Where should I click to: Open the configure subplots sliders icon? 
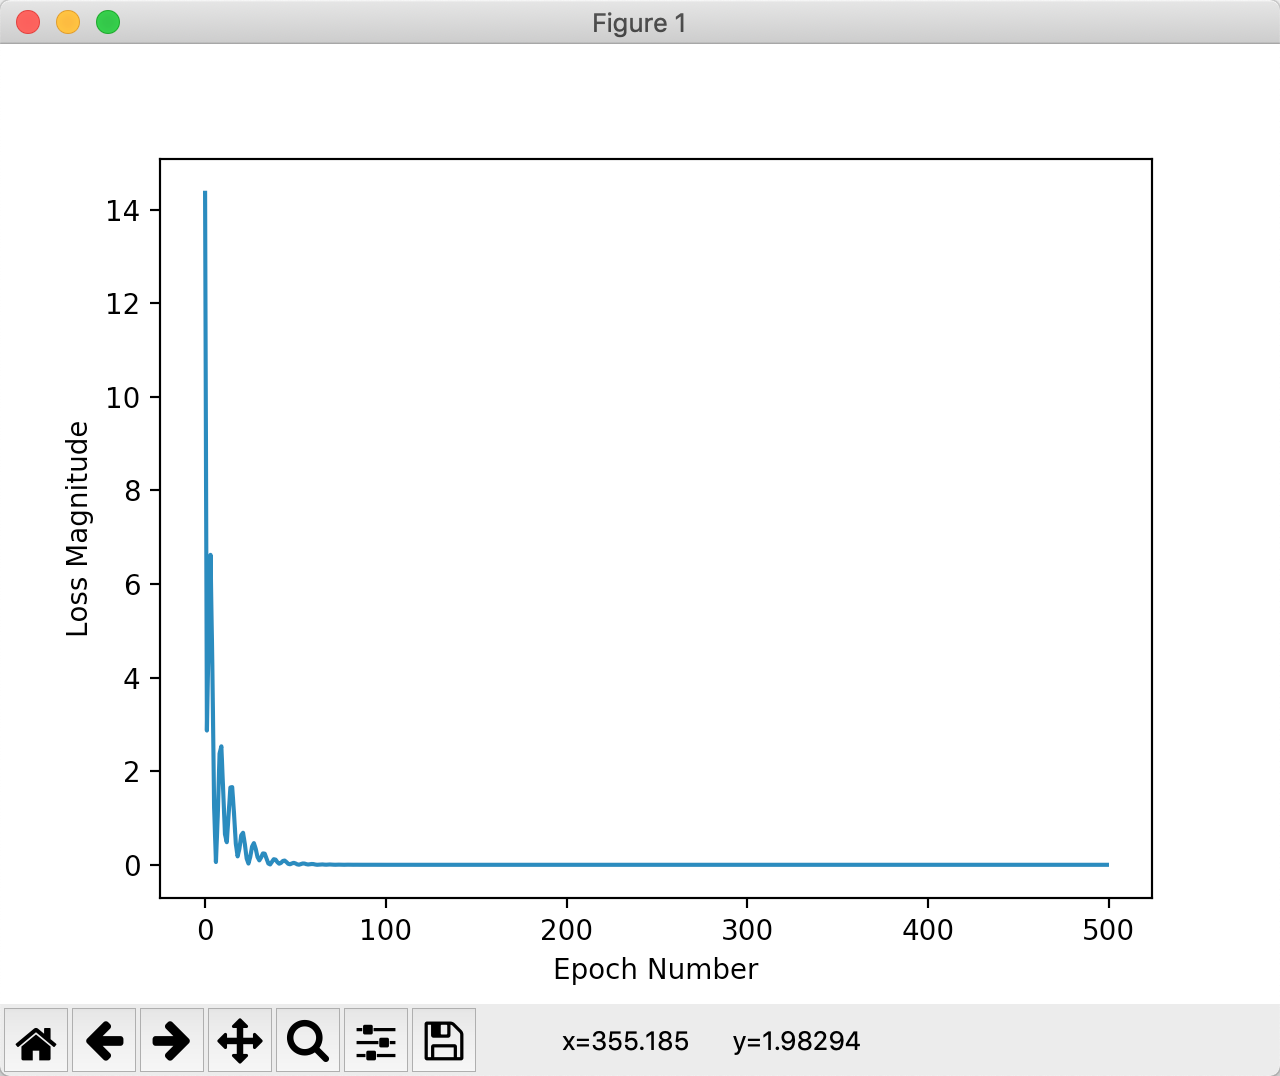click(x=376, y=1041)
